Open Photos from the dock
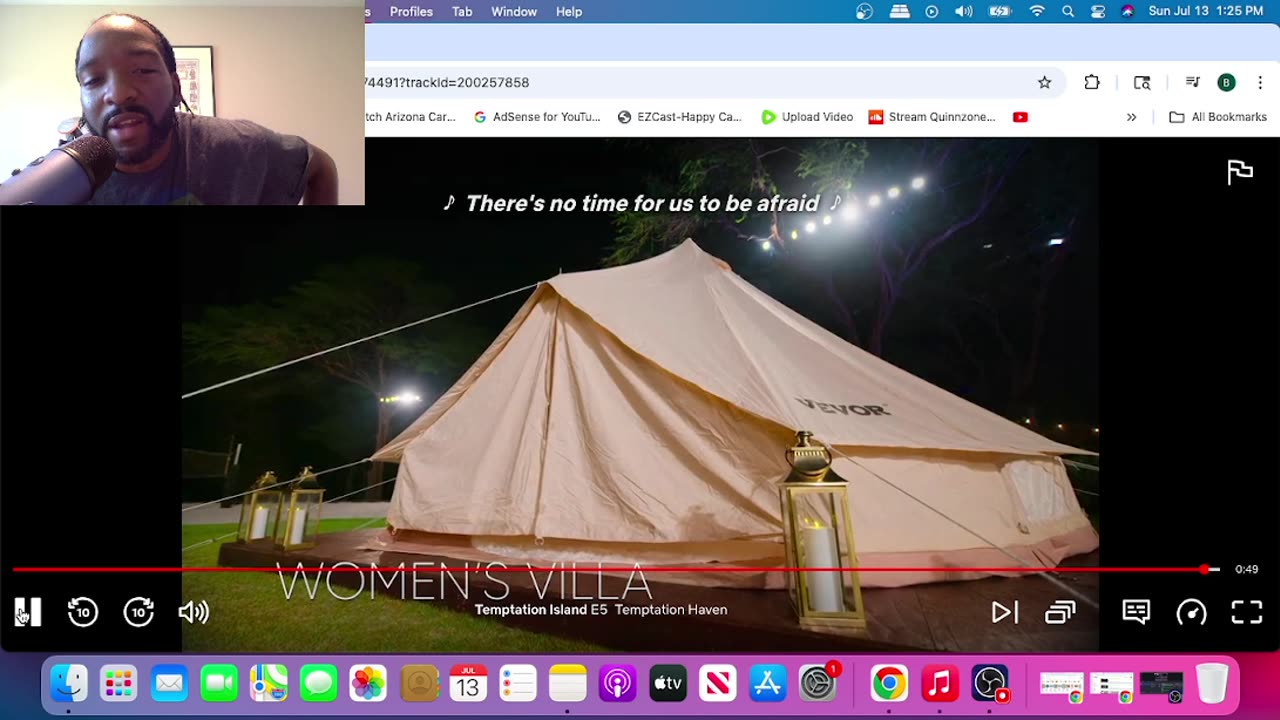This screenshot has height=720, width=1280. pos(368,684)
